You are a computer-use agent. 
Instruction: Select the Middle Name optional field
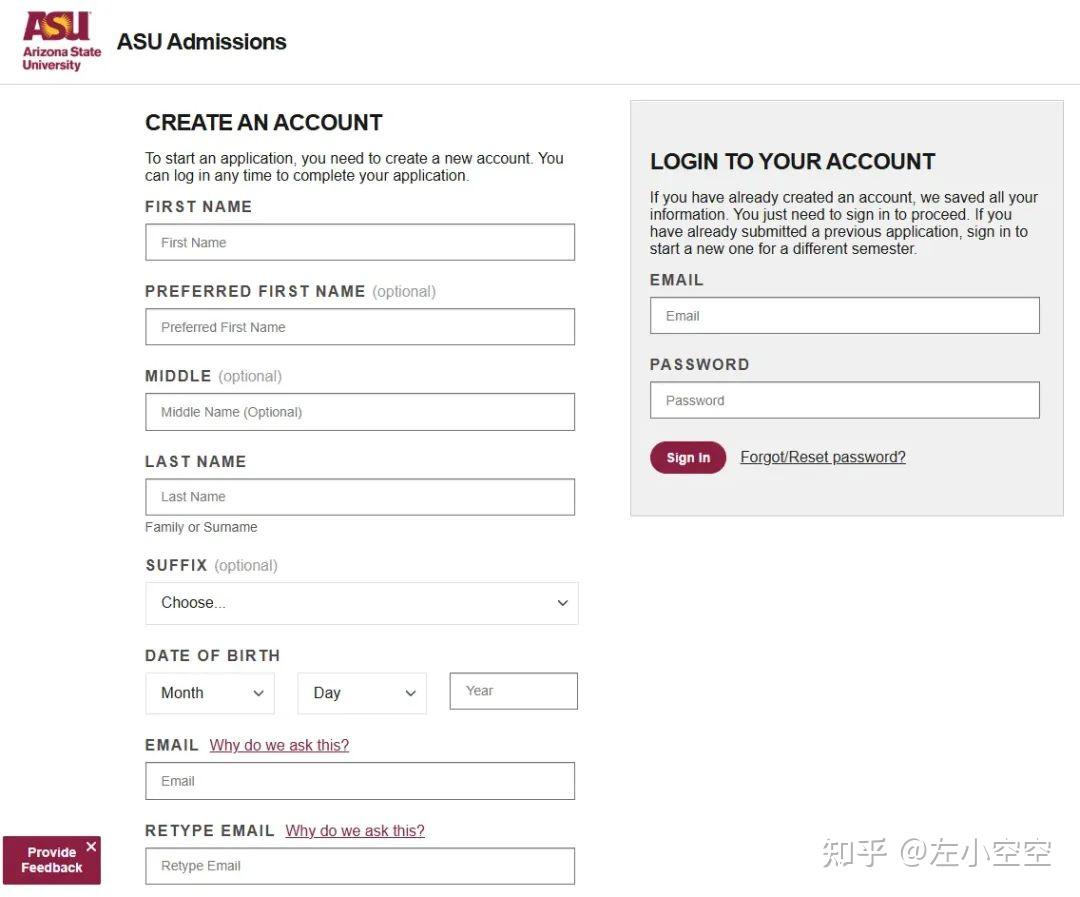pyautogui.click(x=360, y=412)
